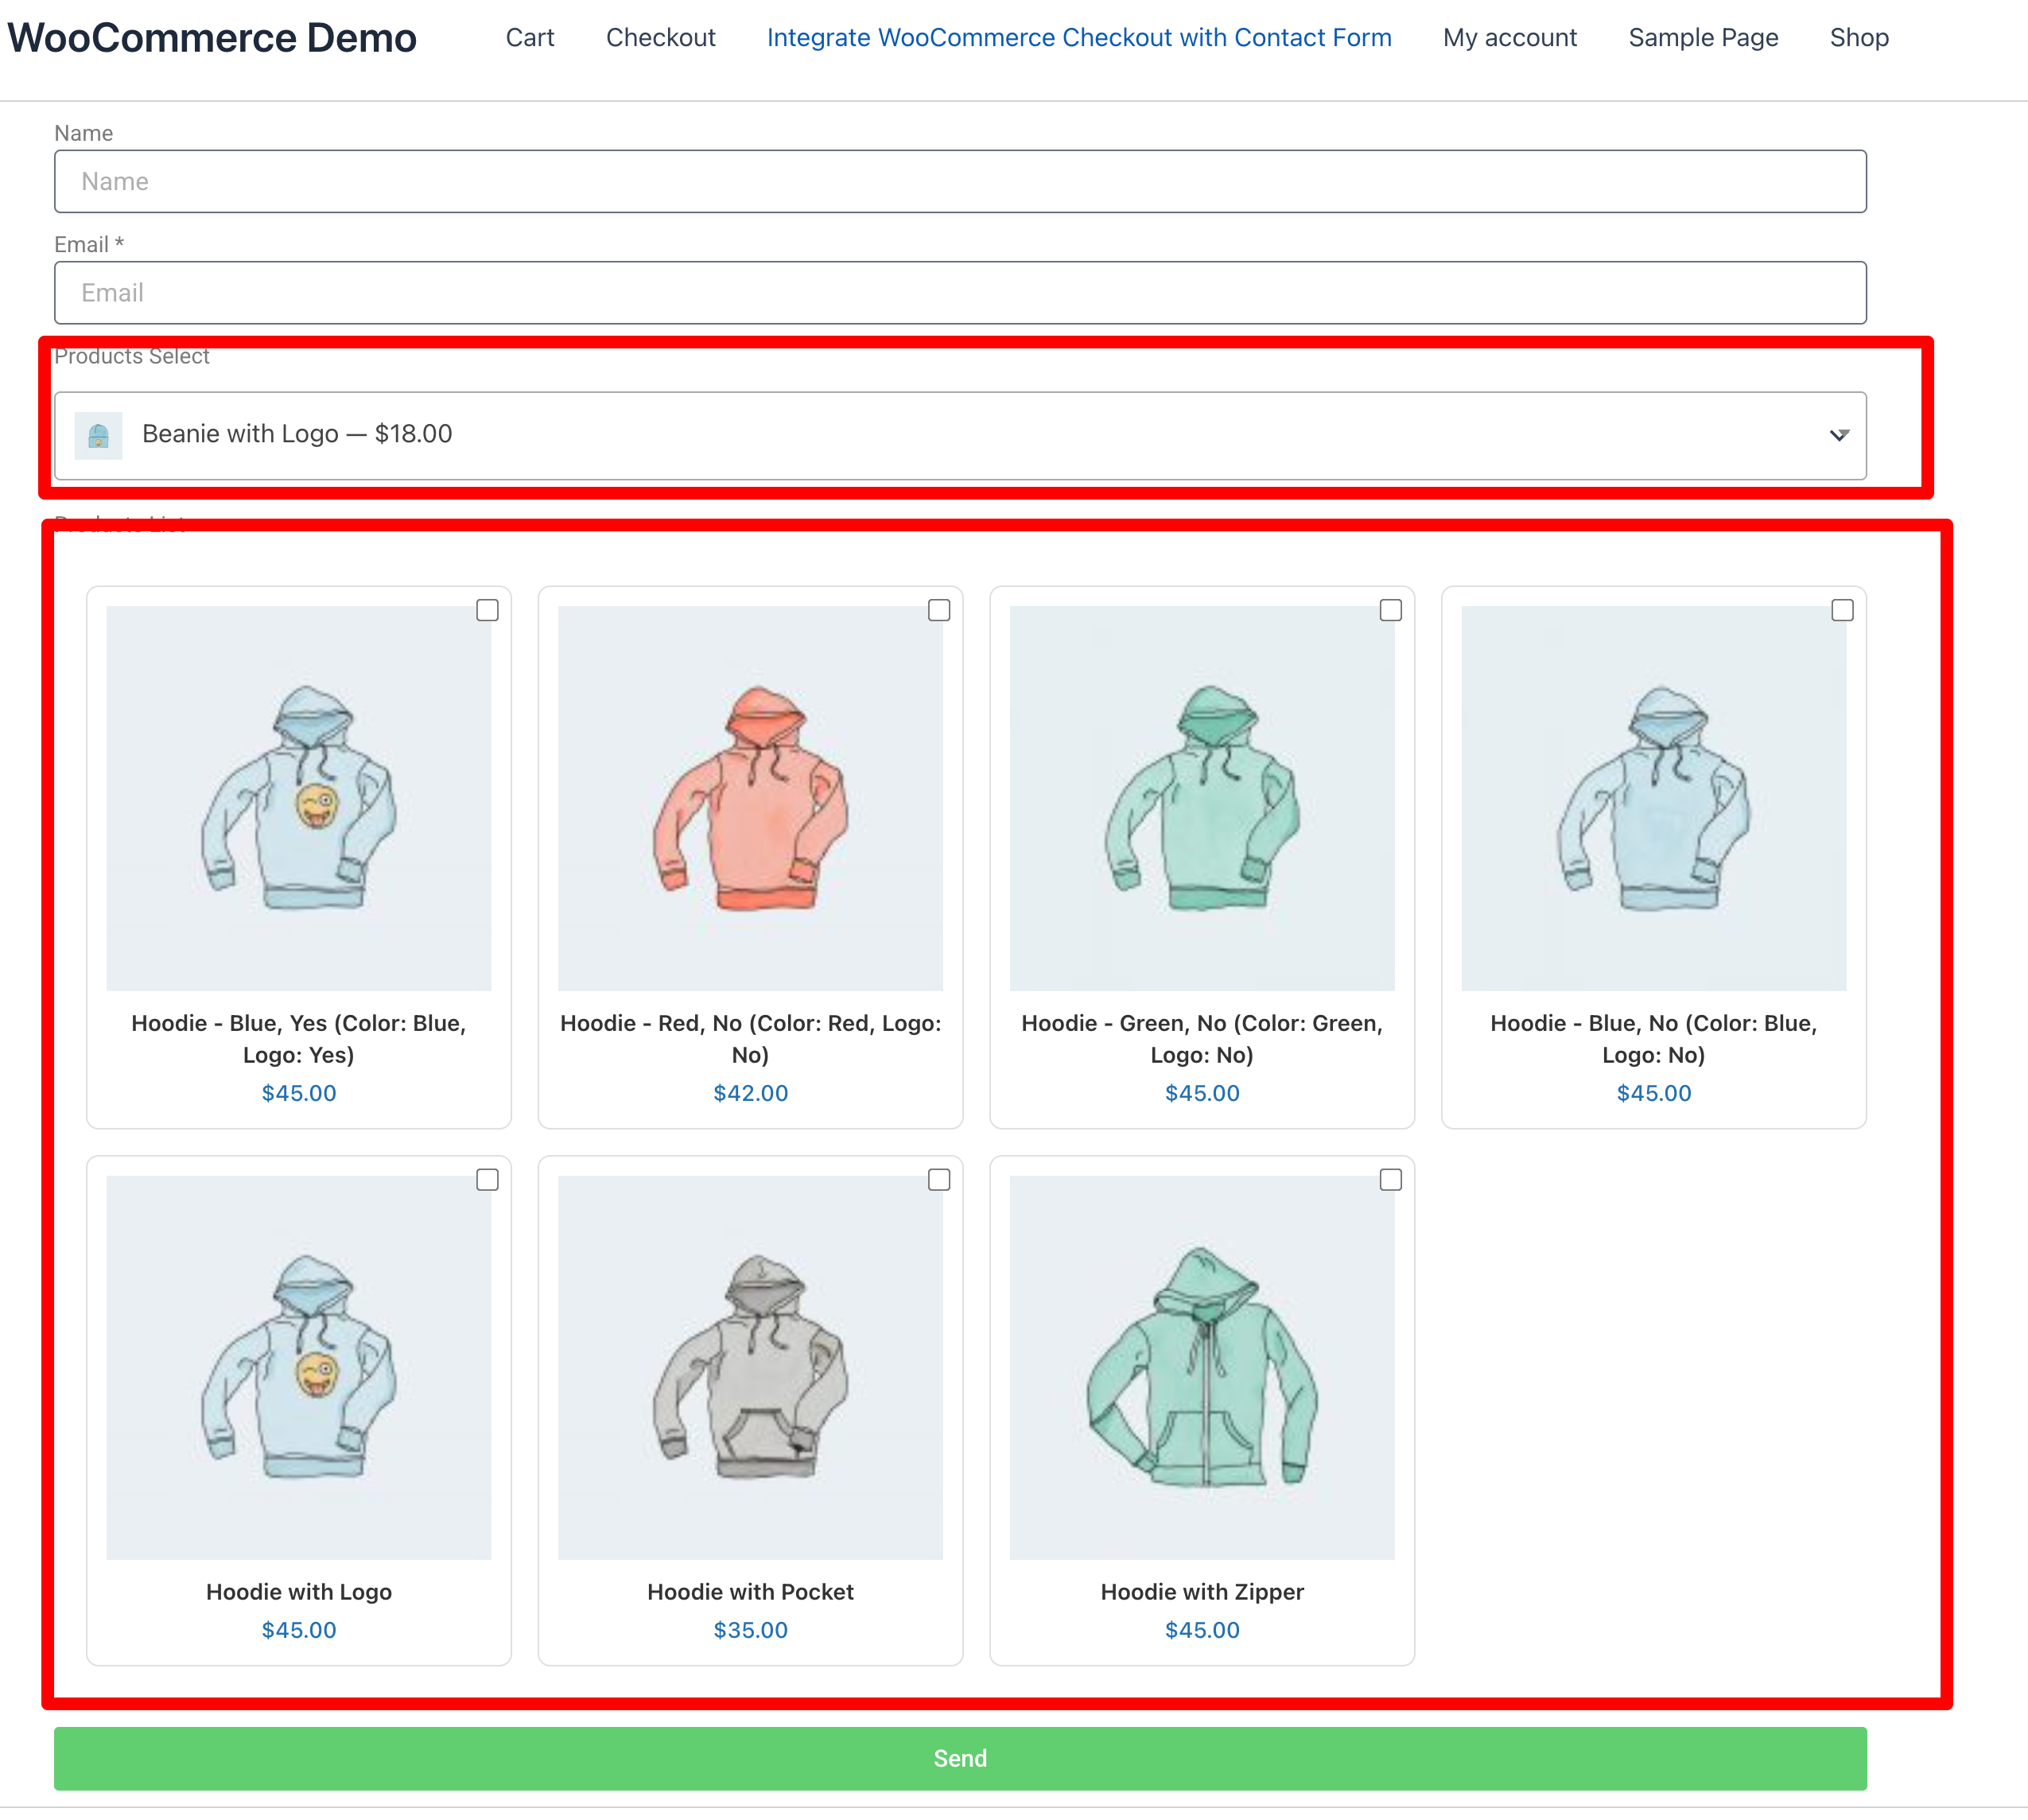Open Integrate WooCommerce Checkout with Contact Form
2028x1820 pixels.
[x=1079, y=38]
